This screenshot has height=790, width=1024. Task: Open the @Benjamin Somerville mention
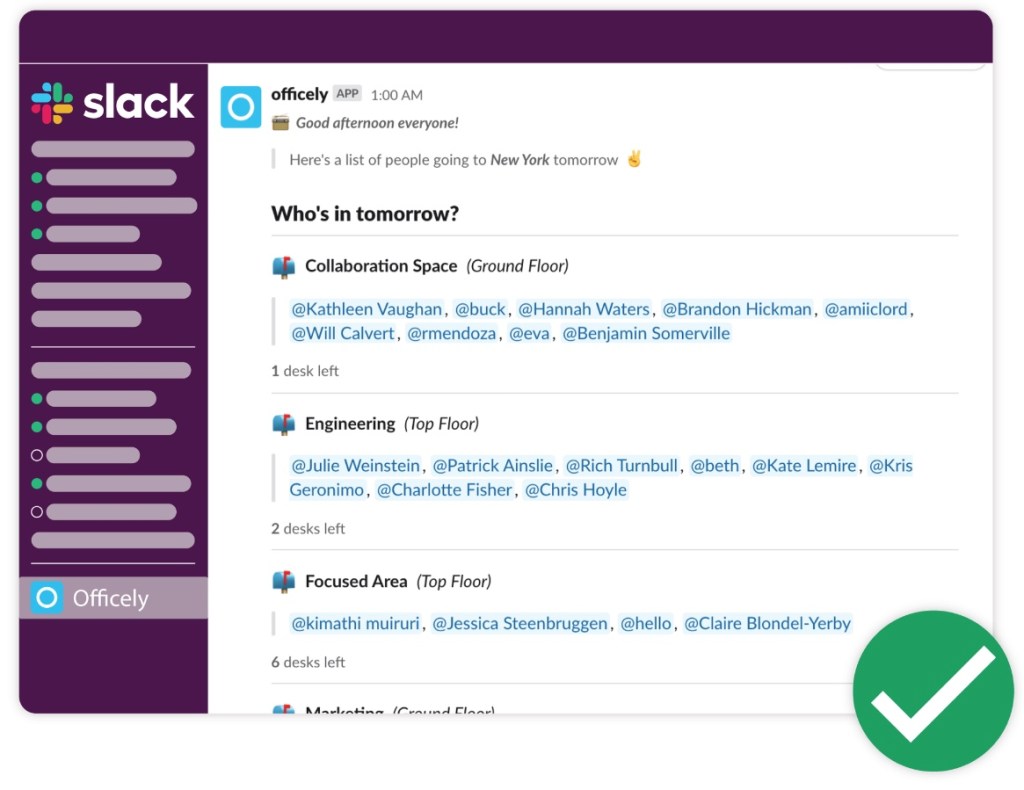click(646, 334)
